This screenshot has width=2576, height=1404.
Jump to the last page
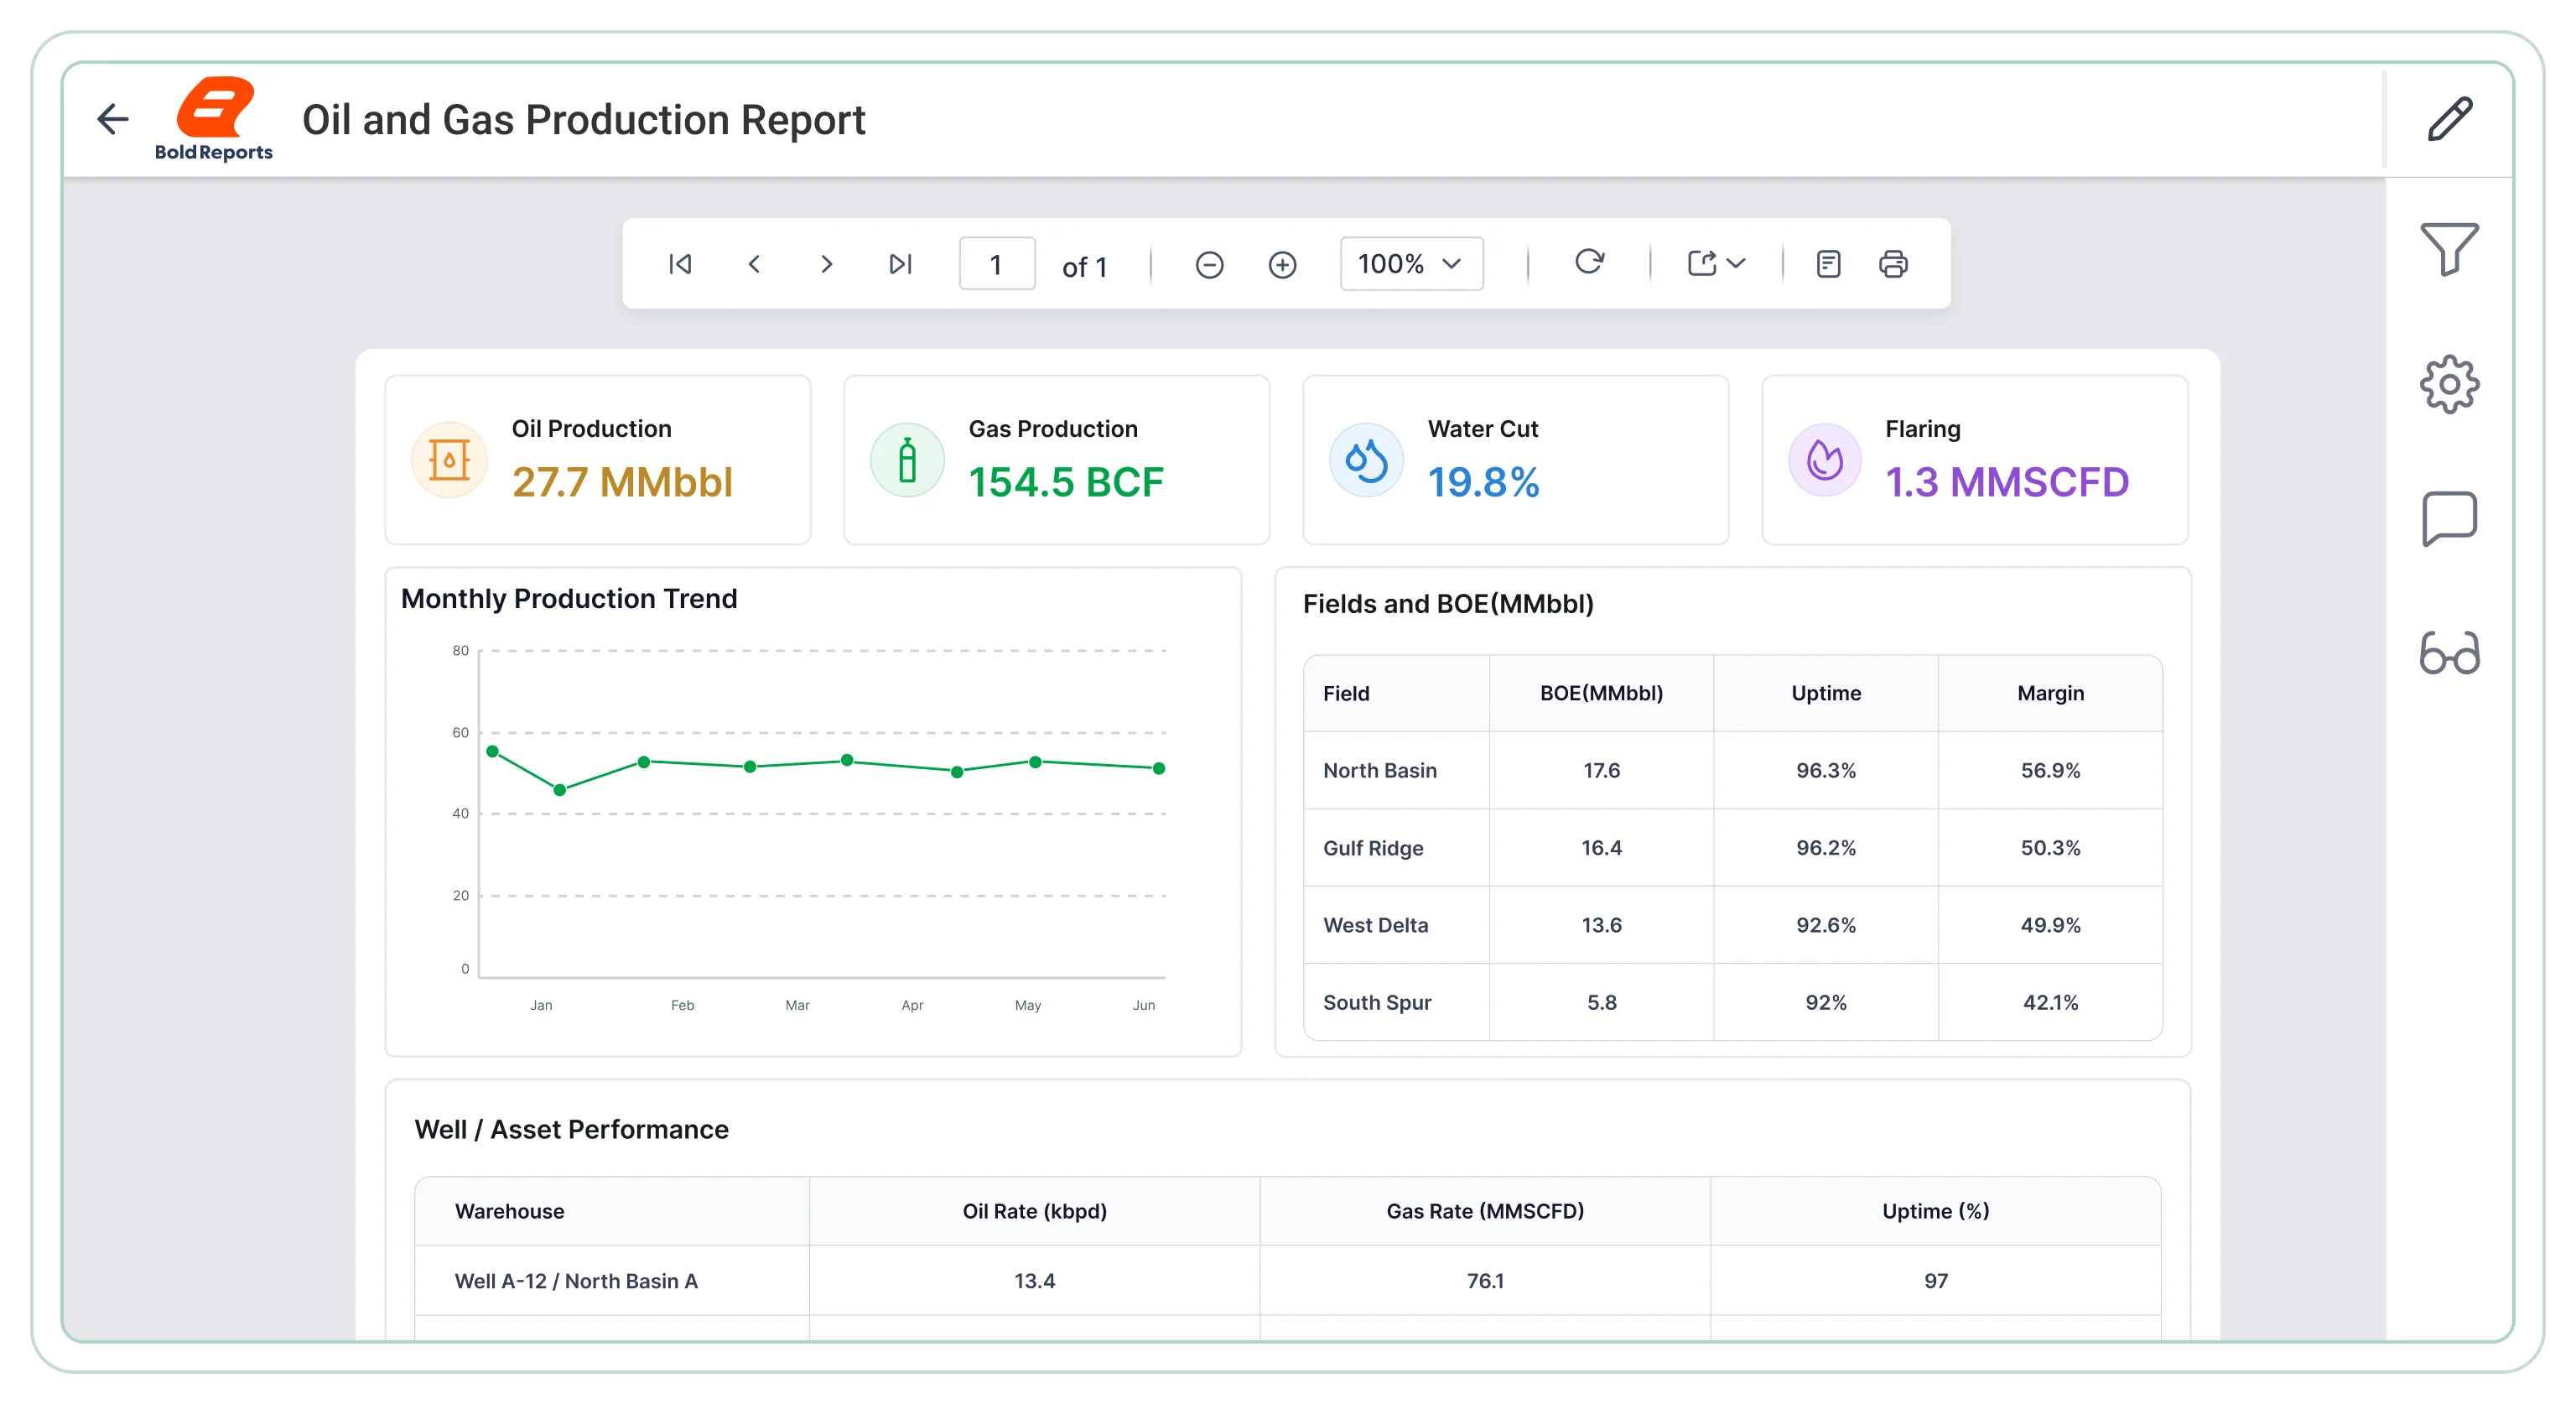[x=900, y=264]
